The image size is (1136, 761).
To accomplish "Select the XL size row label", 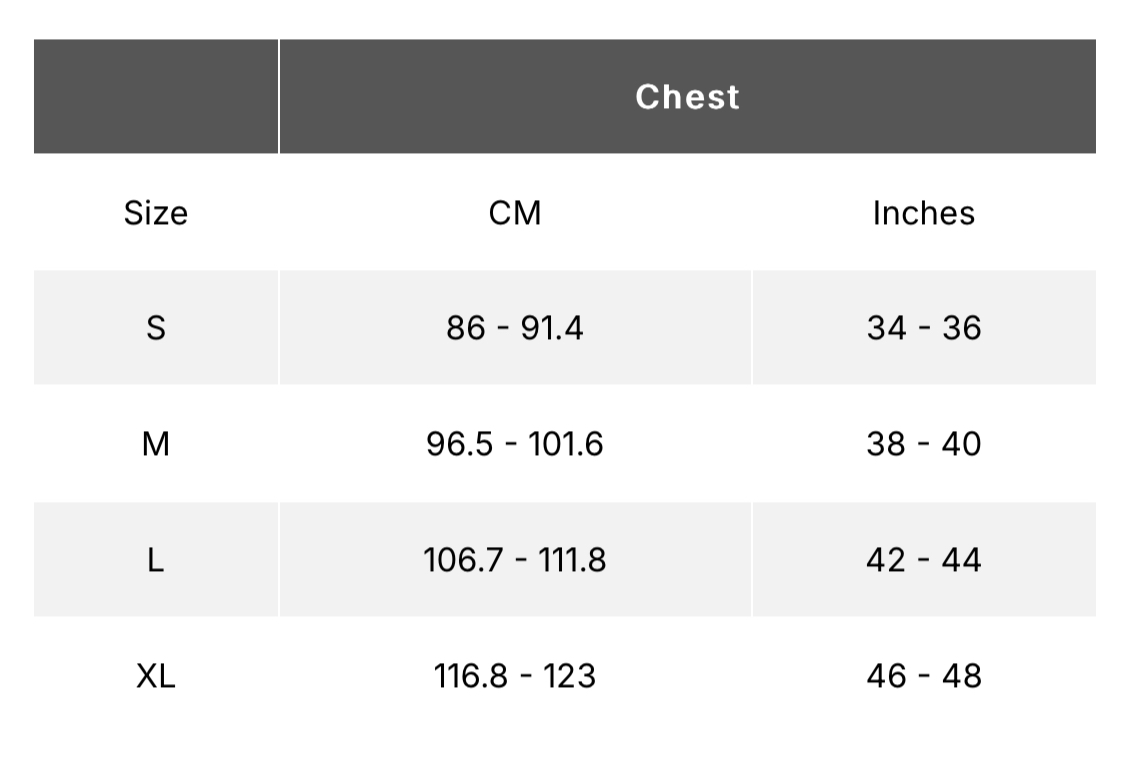I will tap(156, 675).
